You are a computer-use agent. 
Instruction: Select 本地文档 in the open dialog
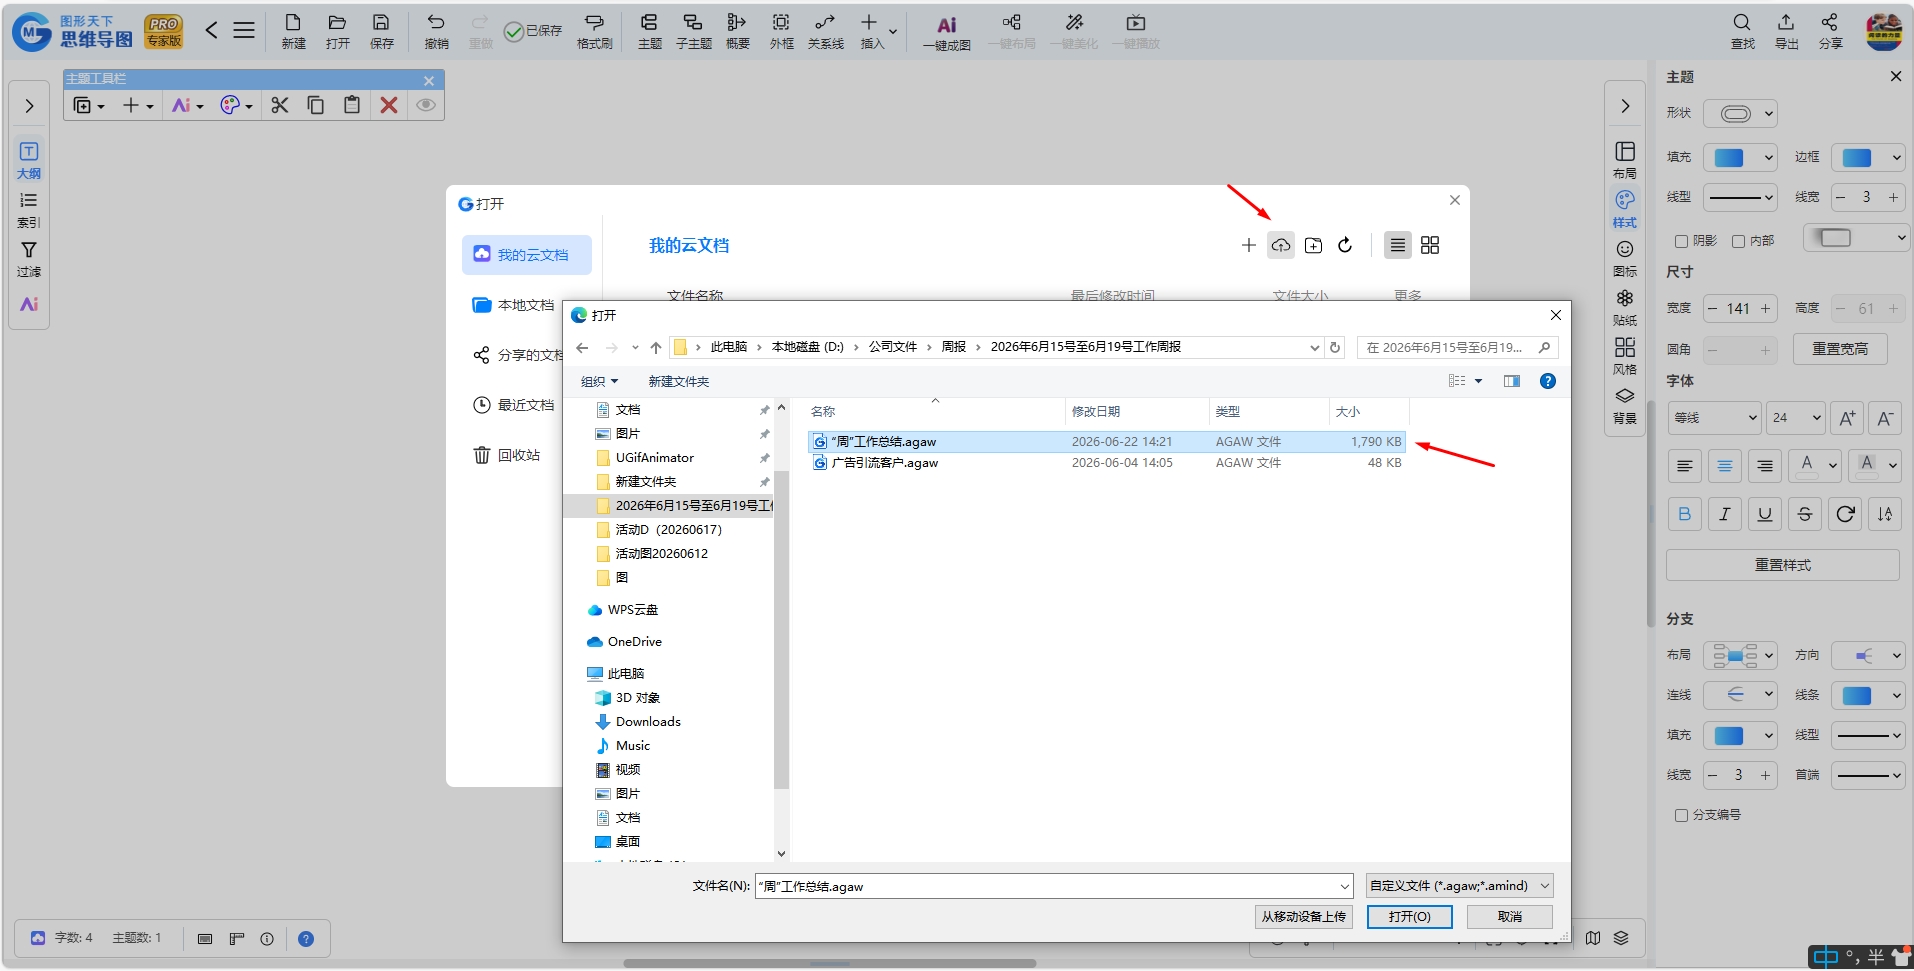click(514, 305)
